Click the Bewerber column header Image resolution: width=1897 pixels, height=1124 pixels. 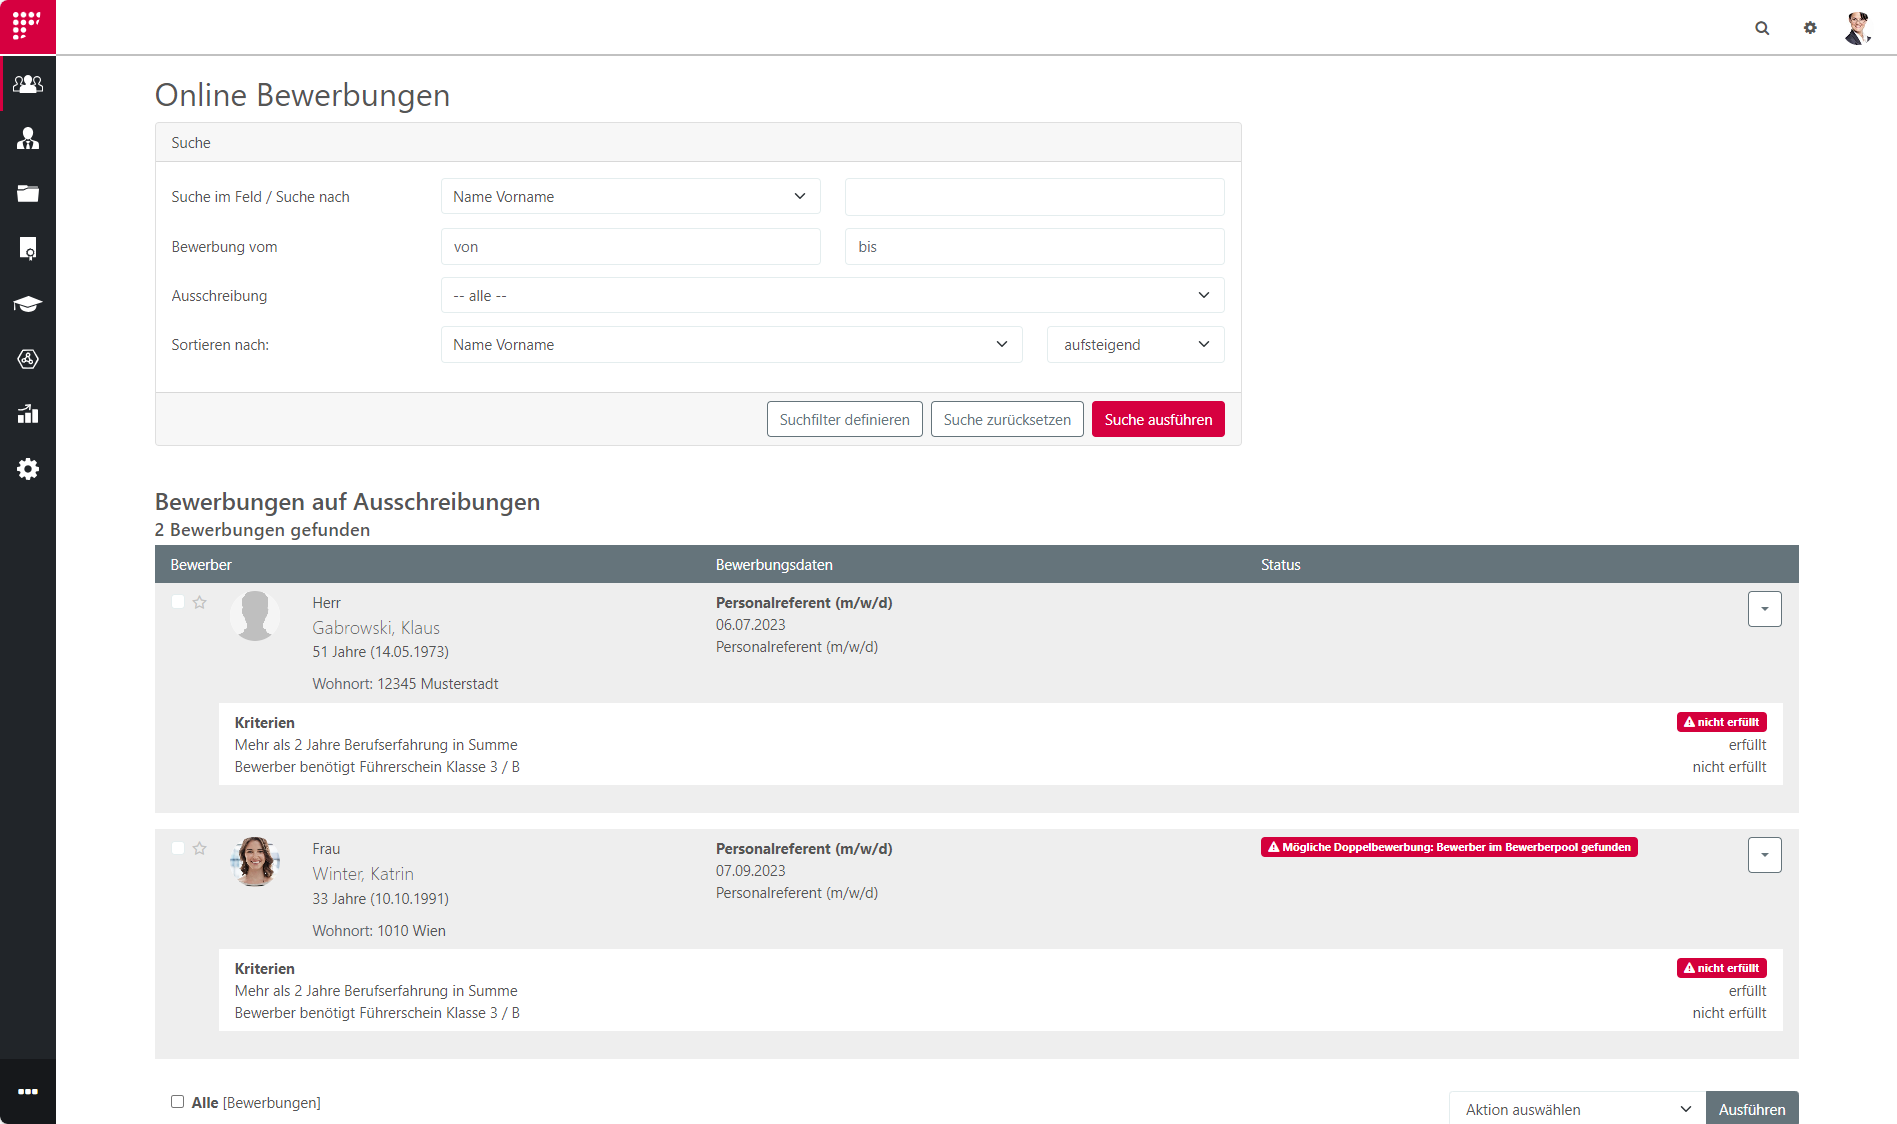(x=201, y=565)
